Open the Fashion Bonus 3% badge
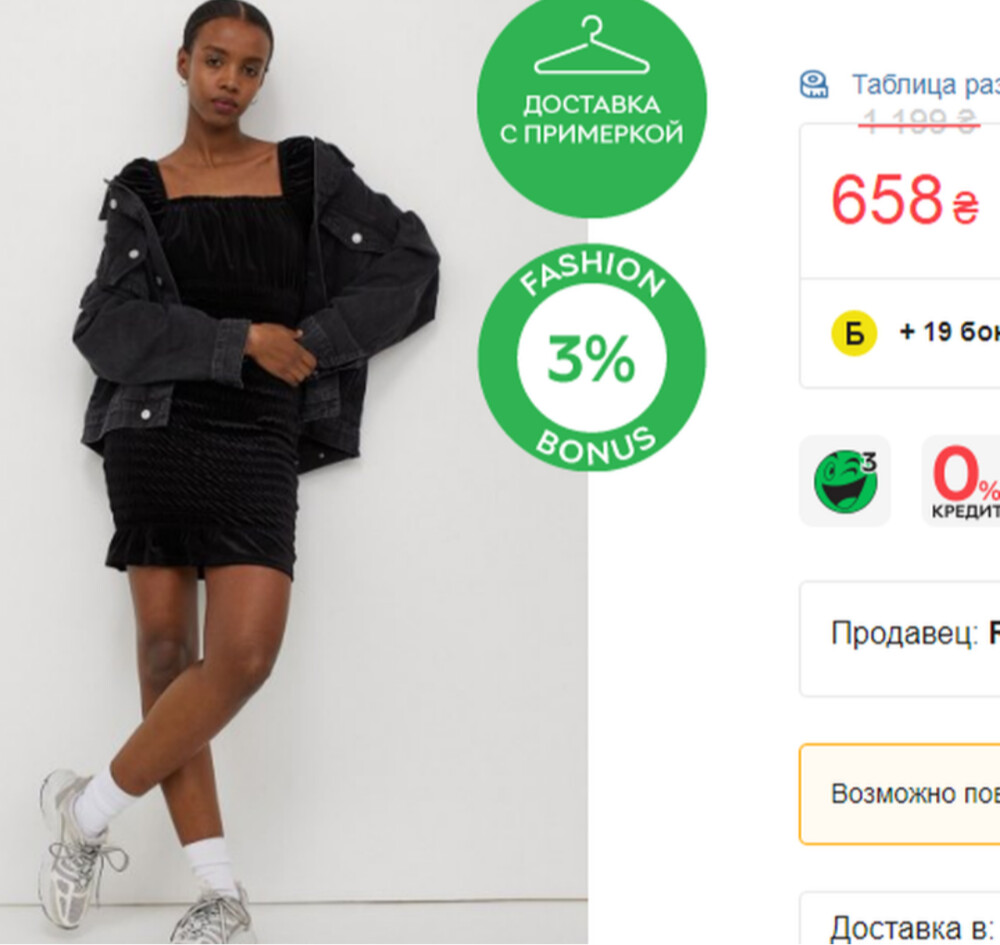The height and width of the screenshot is (945, 1000). (x=591, y=358)
